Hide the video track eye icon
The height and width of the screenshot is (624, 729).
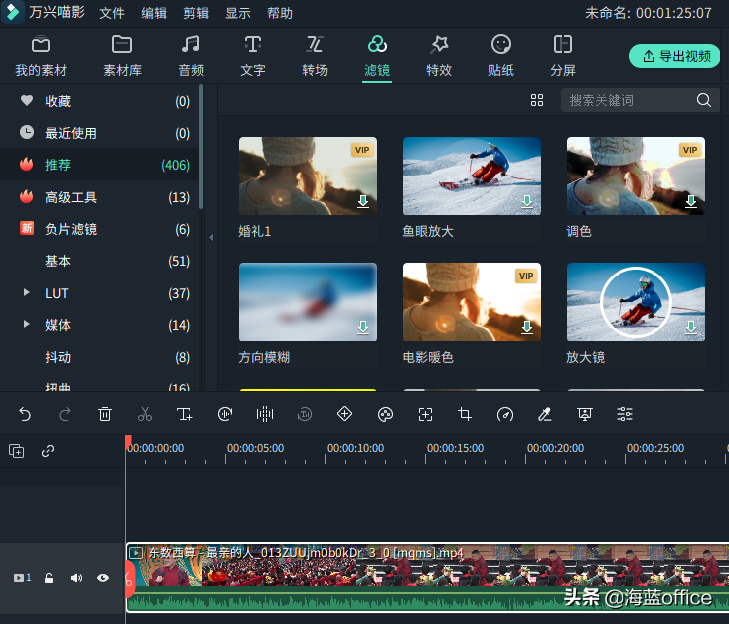click(x=103, y=578)
